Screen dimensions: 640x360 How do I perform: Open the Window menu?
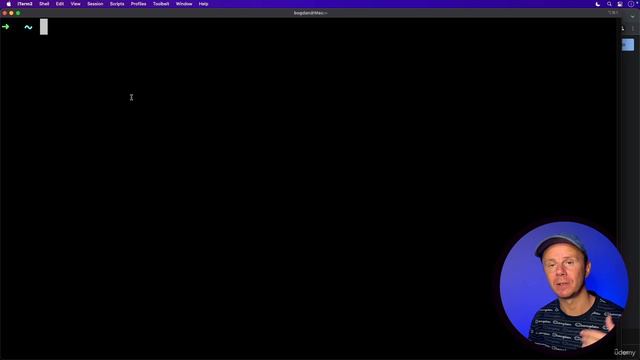pos(184,4)
